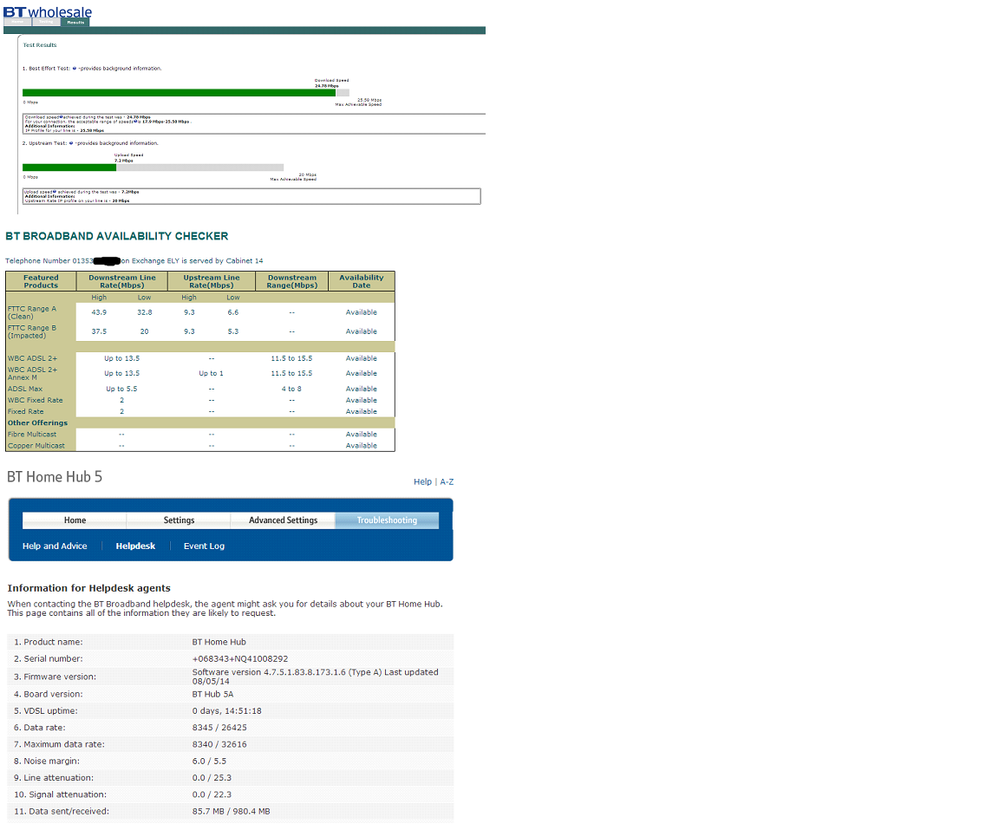
Task: Click the 32.8 downstream low value
Action: click(x=145, y=312)
